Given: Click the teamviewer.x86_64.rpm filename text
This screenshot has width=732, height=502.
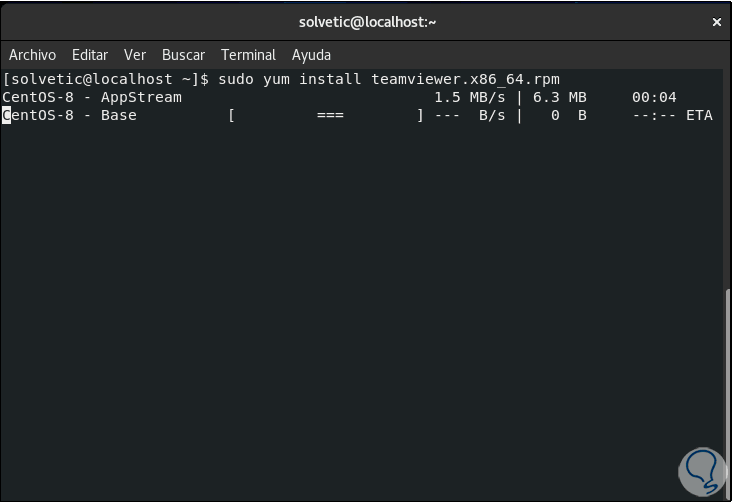Looking at the screenshot, I should point(465,79).
